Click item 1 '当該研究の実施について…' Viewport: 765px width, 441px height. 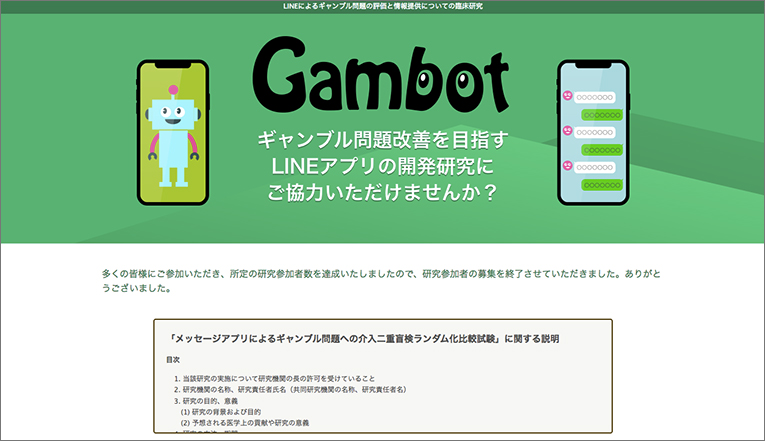click(275, 379)
